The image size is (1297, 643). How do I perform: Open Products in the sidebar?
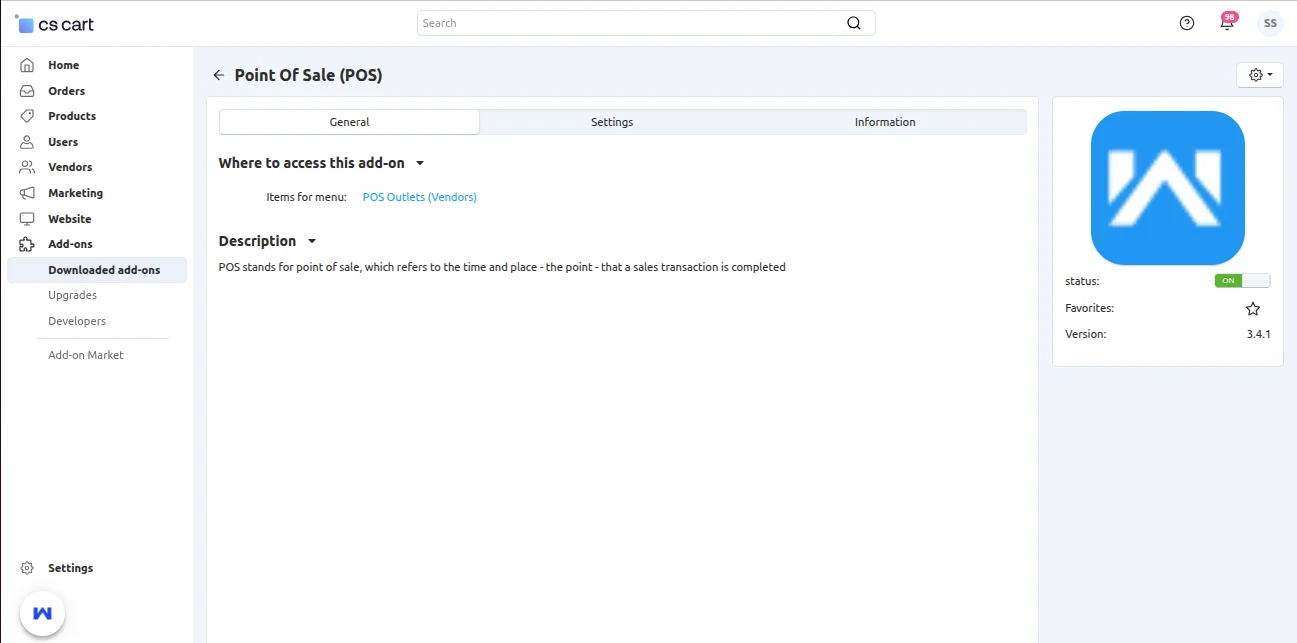(x=72, y=116)
